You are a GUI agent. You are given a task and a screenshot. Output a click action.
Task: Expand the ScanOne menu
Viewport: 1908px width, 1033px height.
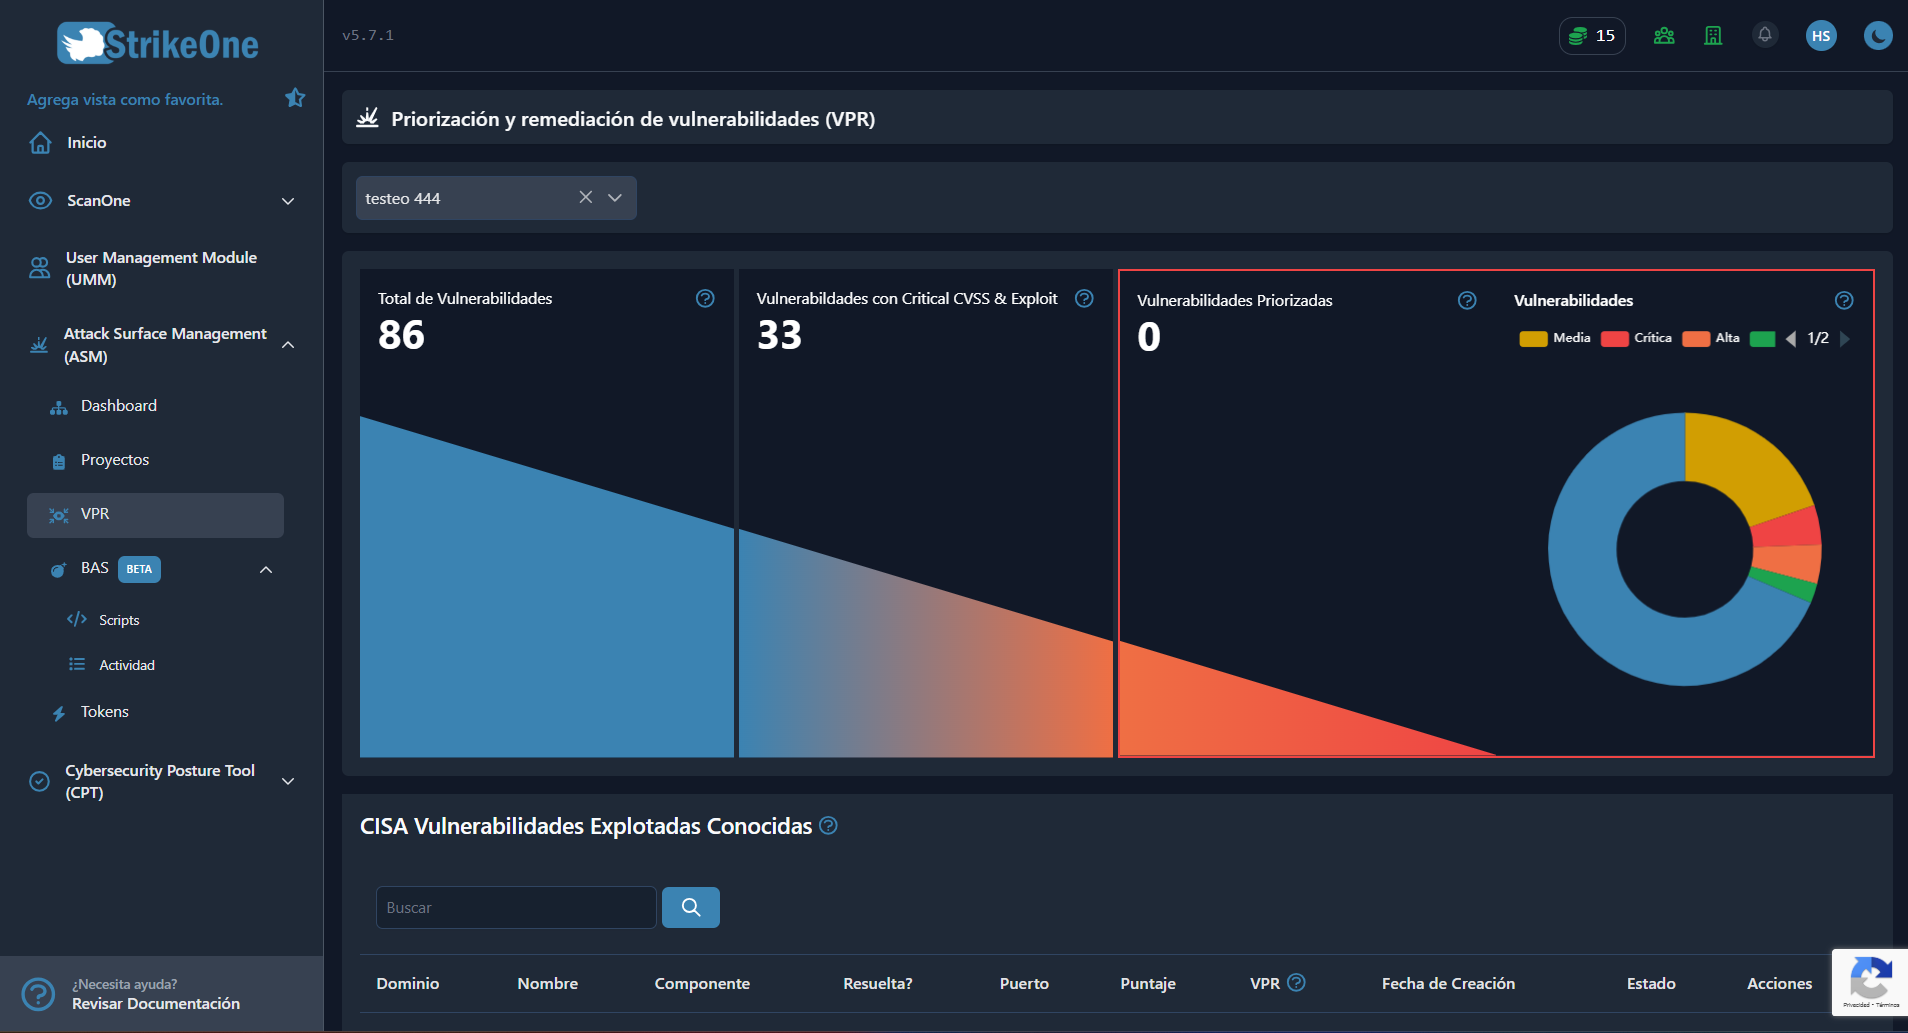(162, 201)
